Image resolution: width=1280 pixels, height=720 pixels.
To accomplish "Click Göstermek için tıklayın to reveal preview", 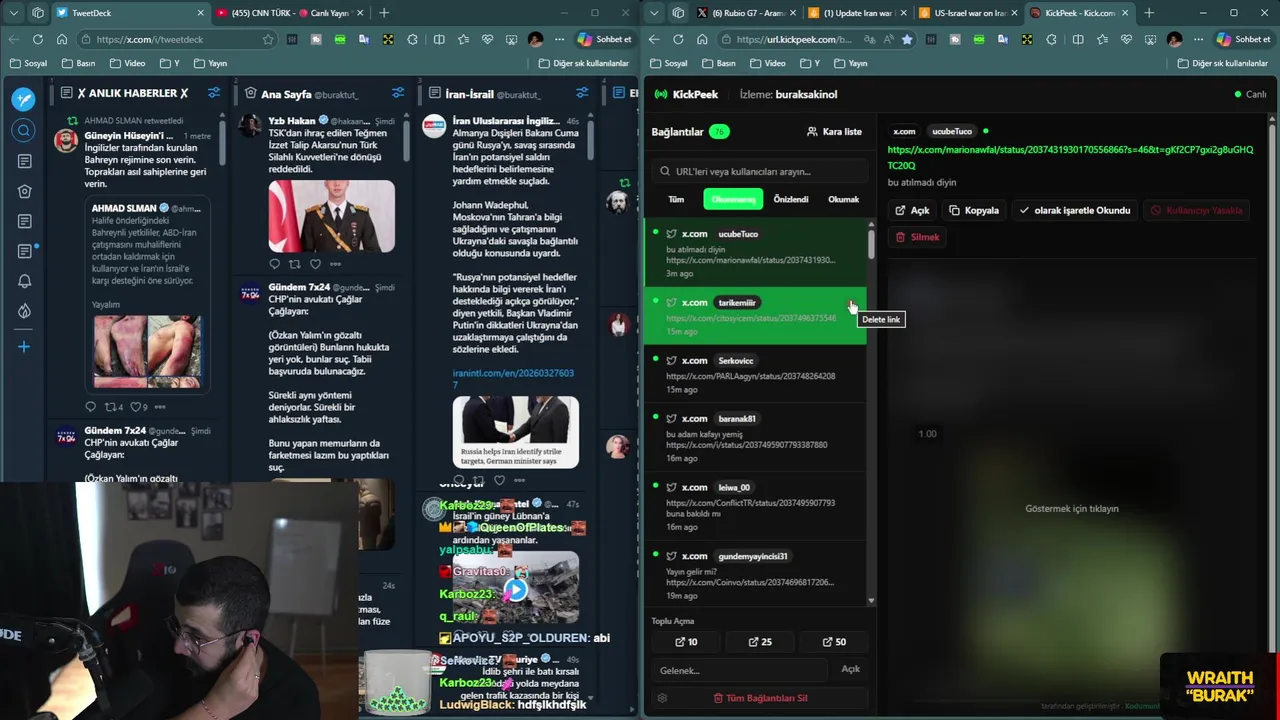I will (1072, 508).
